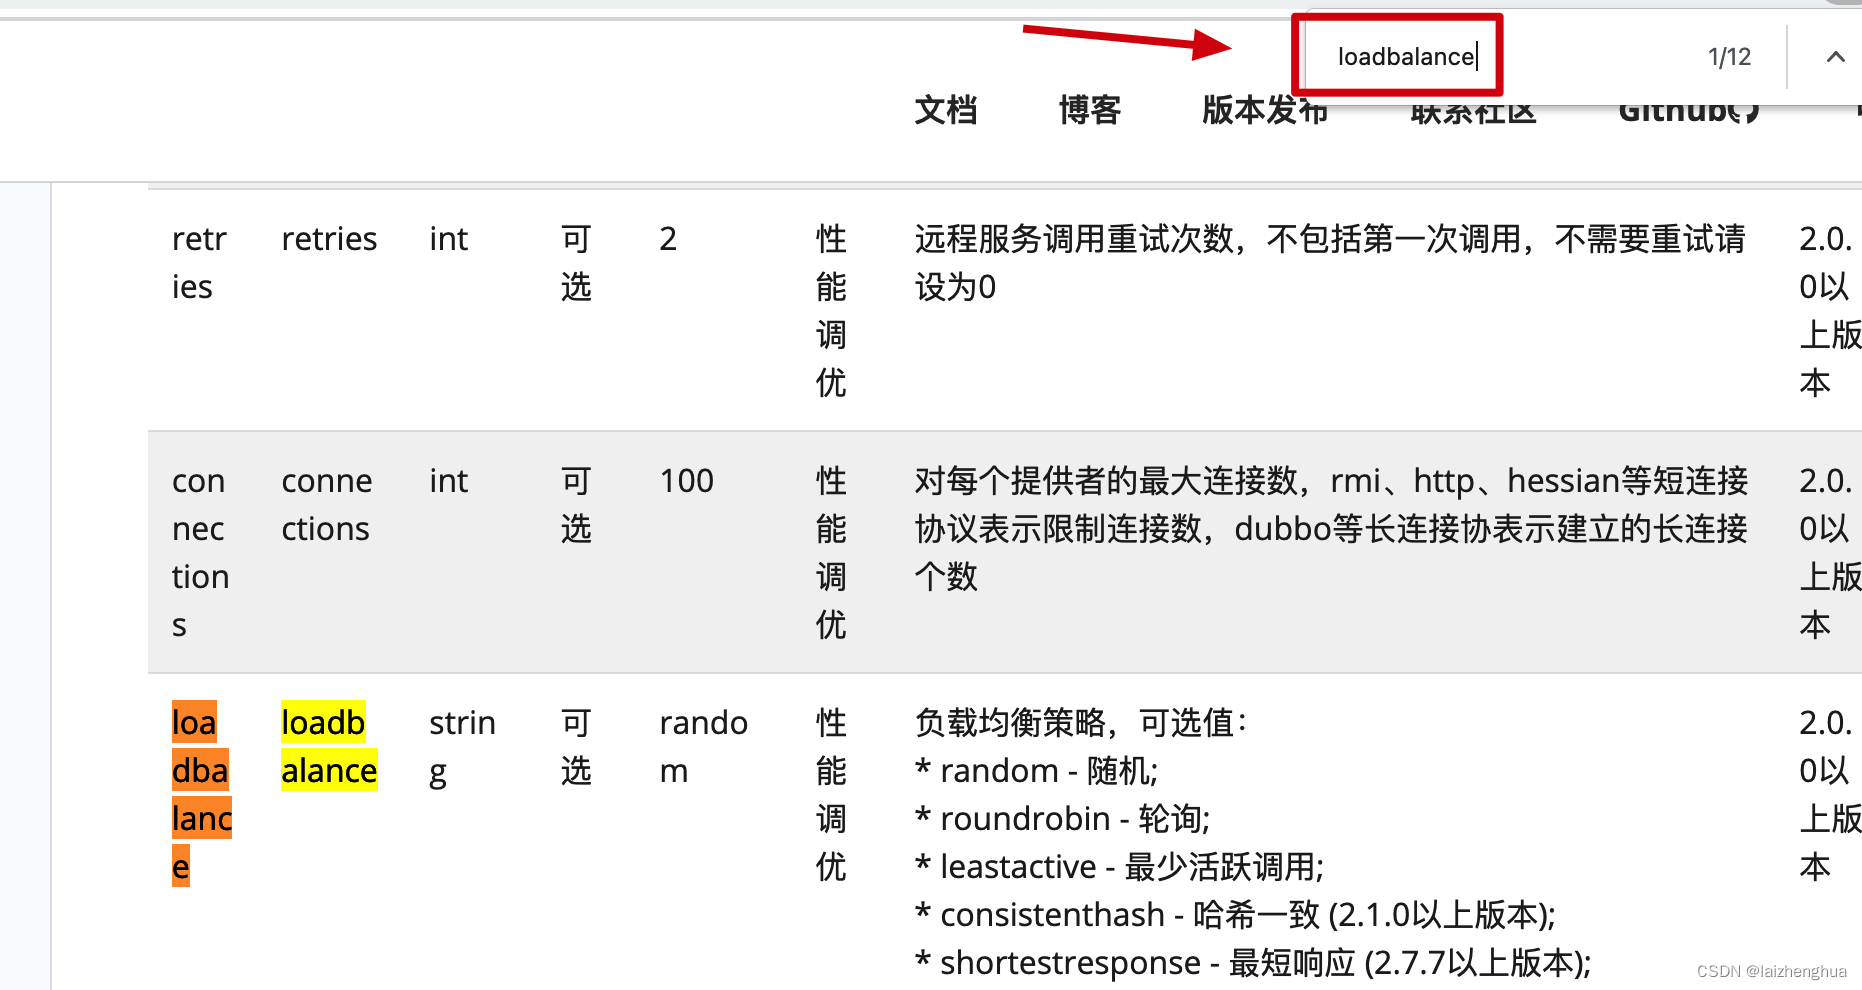This screenshot has height=990, width=1862.
Task: Open the 文档 nav menu
Action: (x=946, y=109)
